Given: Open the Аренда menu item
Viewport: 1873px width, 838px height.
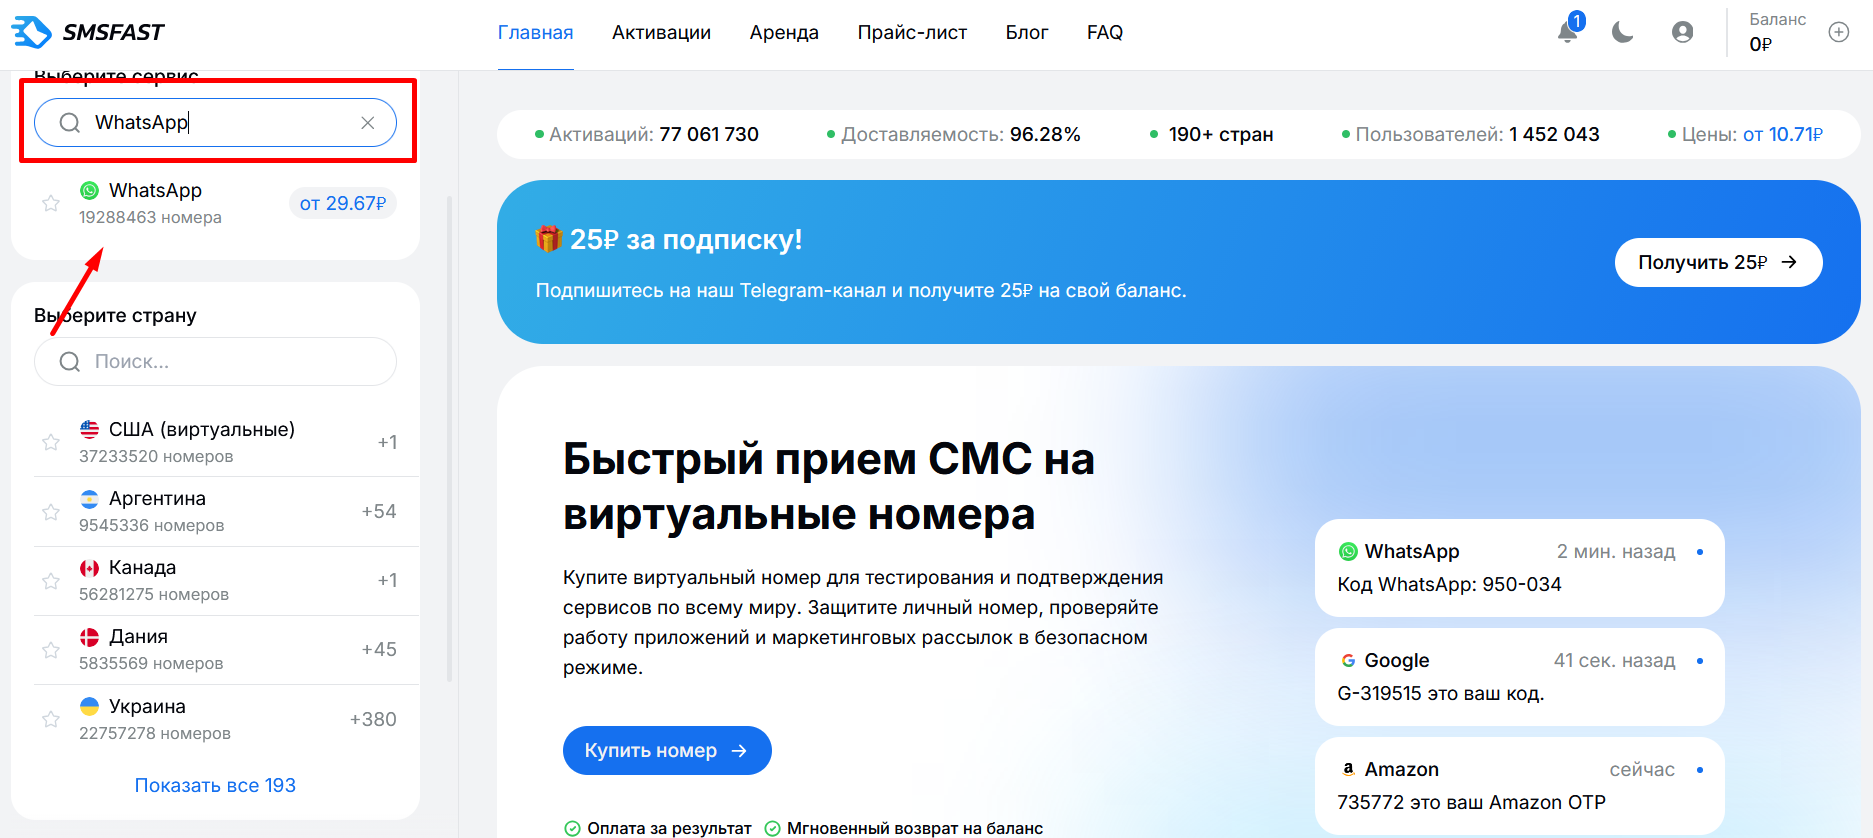Looking at the screenshot, I should point(784,33).
